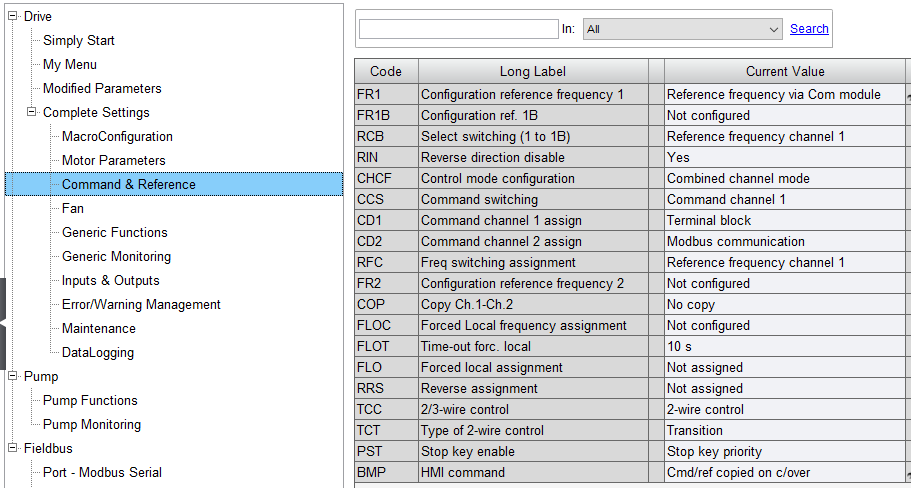Sort by the Code column header
The image size is (911, 488).
(386, 71)
